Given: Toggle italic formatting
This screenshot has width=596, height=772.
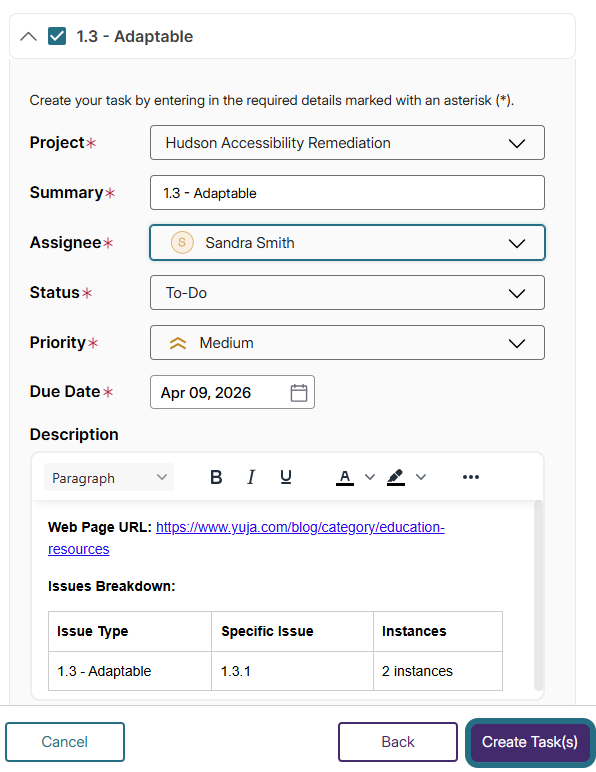Looking at the screenshot, I should [x=251, y=477].
